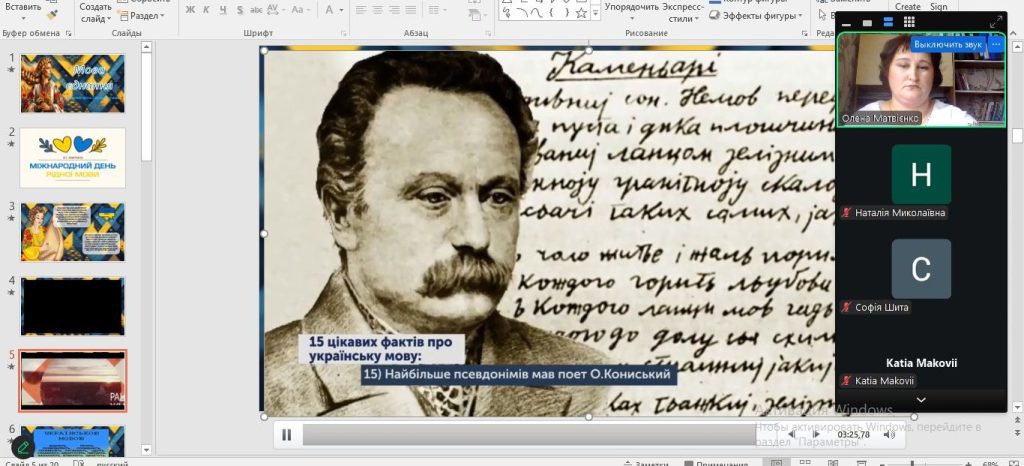
Task: Pause the video with the pause button
Action: pos(286,435)
